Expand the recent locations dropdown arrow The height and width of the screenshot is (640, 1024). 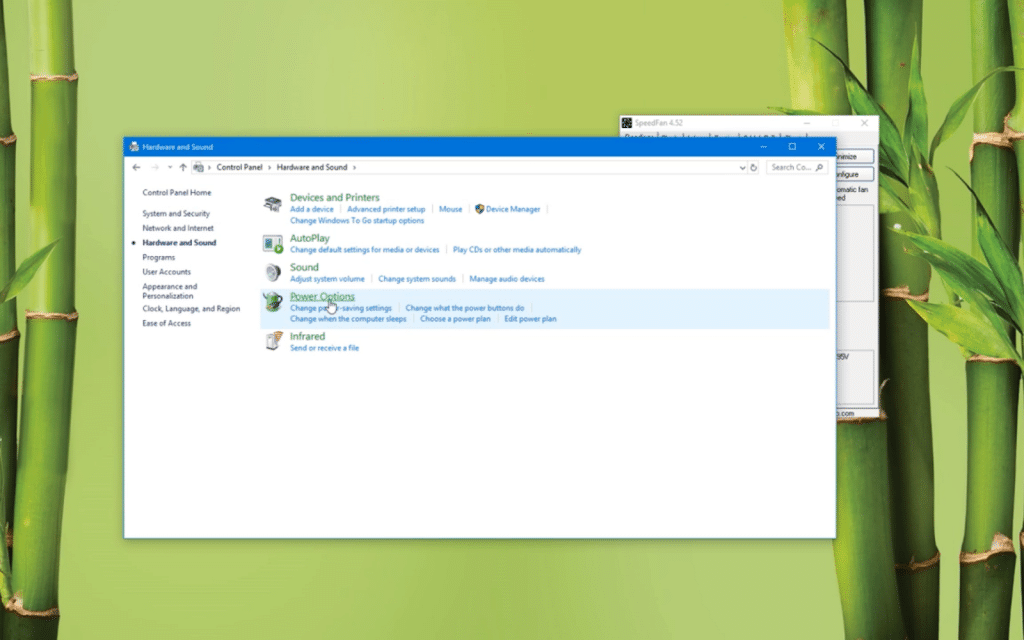pos(170,168)
